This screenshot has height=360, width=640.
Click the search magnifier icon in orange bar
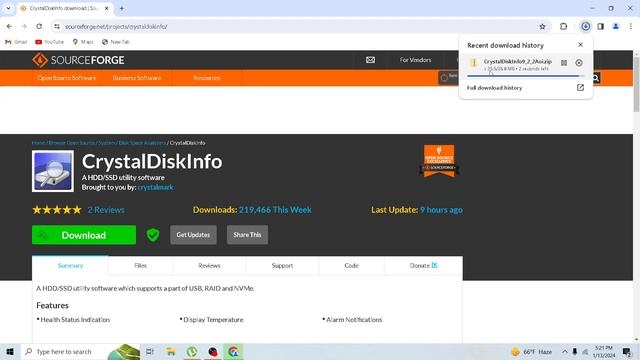point(596,78)
